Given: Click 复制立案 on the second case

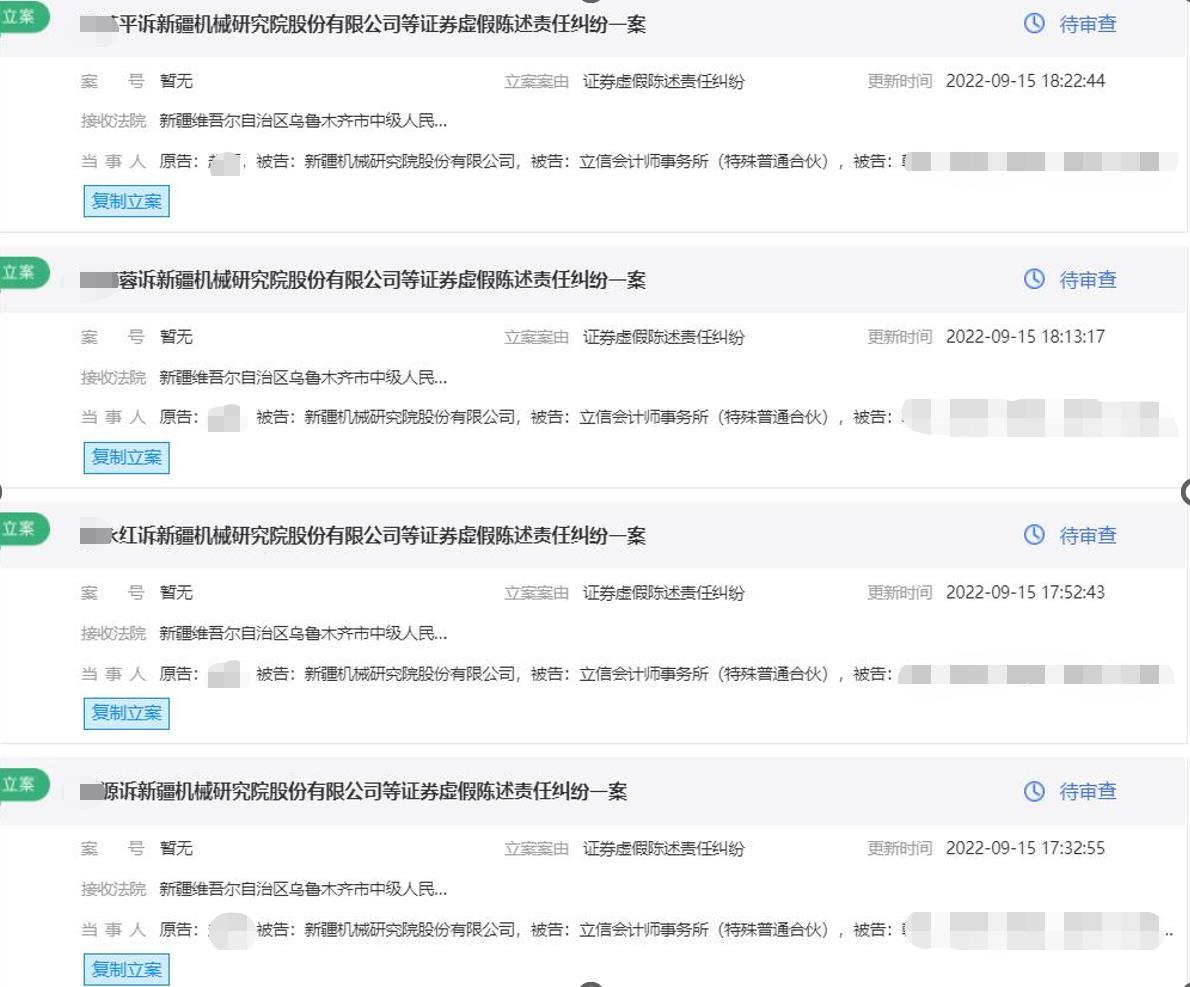Looking at the screenshot, I should pos(125,457).
